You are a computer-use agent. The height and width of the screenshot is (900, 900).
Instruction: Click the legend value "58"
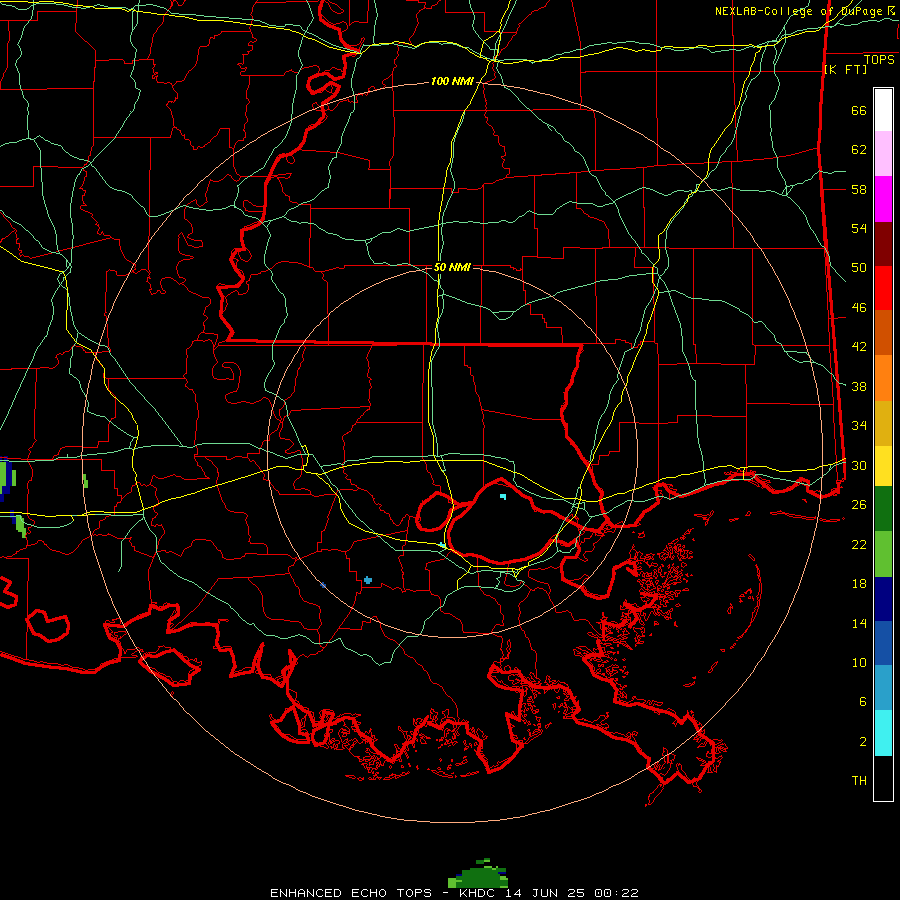pyautogui.click(x=859, y=189)
